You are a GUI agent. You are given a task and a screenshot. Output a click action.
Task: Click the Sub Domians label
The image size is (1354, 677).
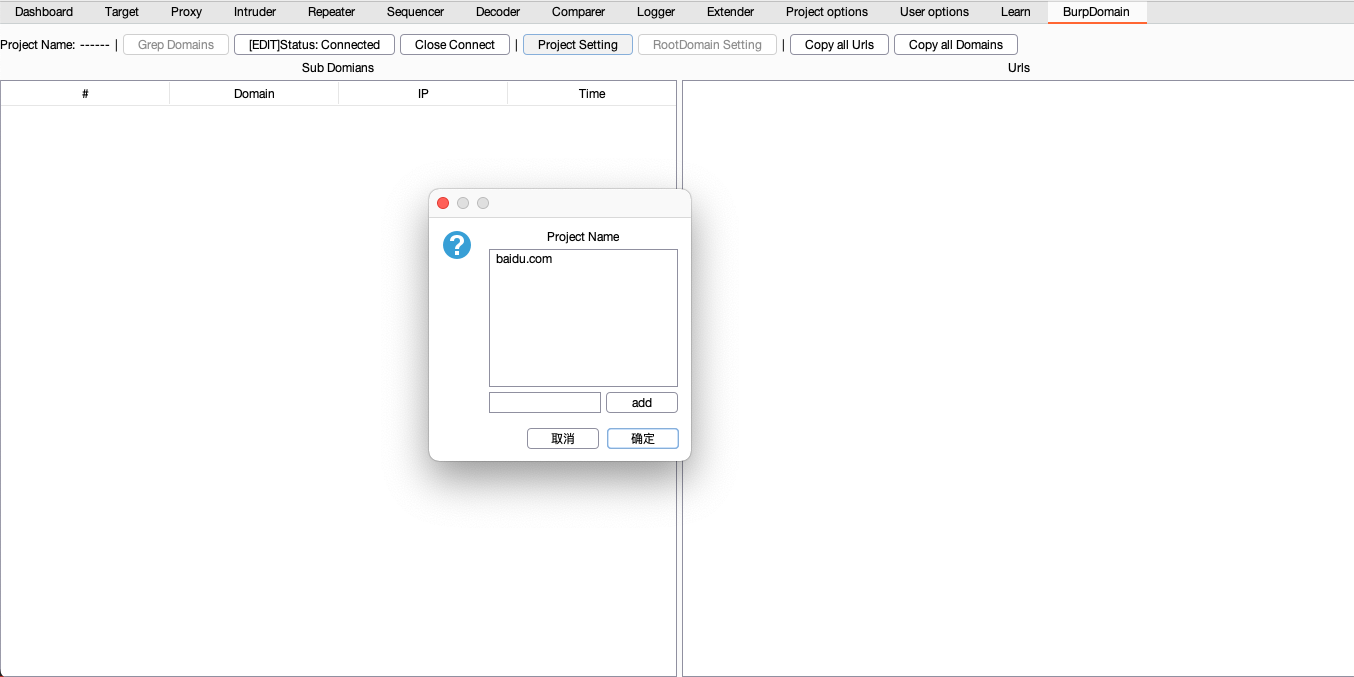tap(338, 68)
